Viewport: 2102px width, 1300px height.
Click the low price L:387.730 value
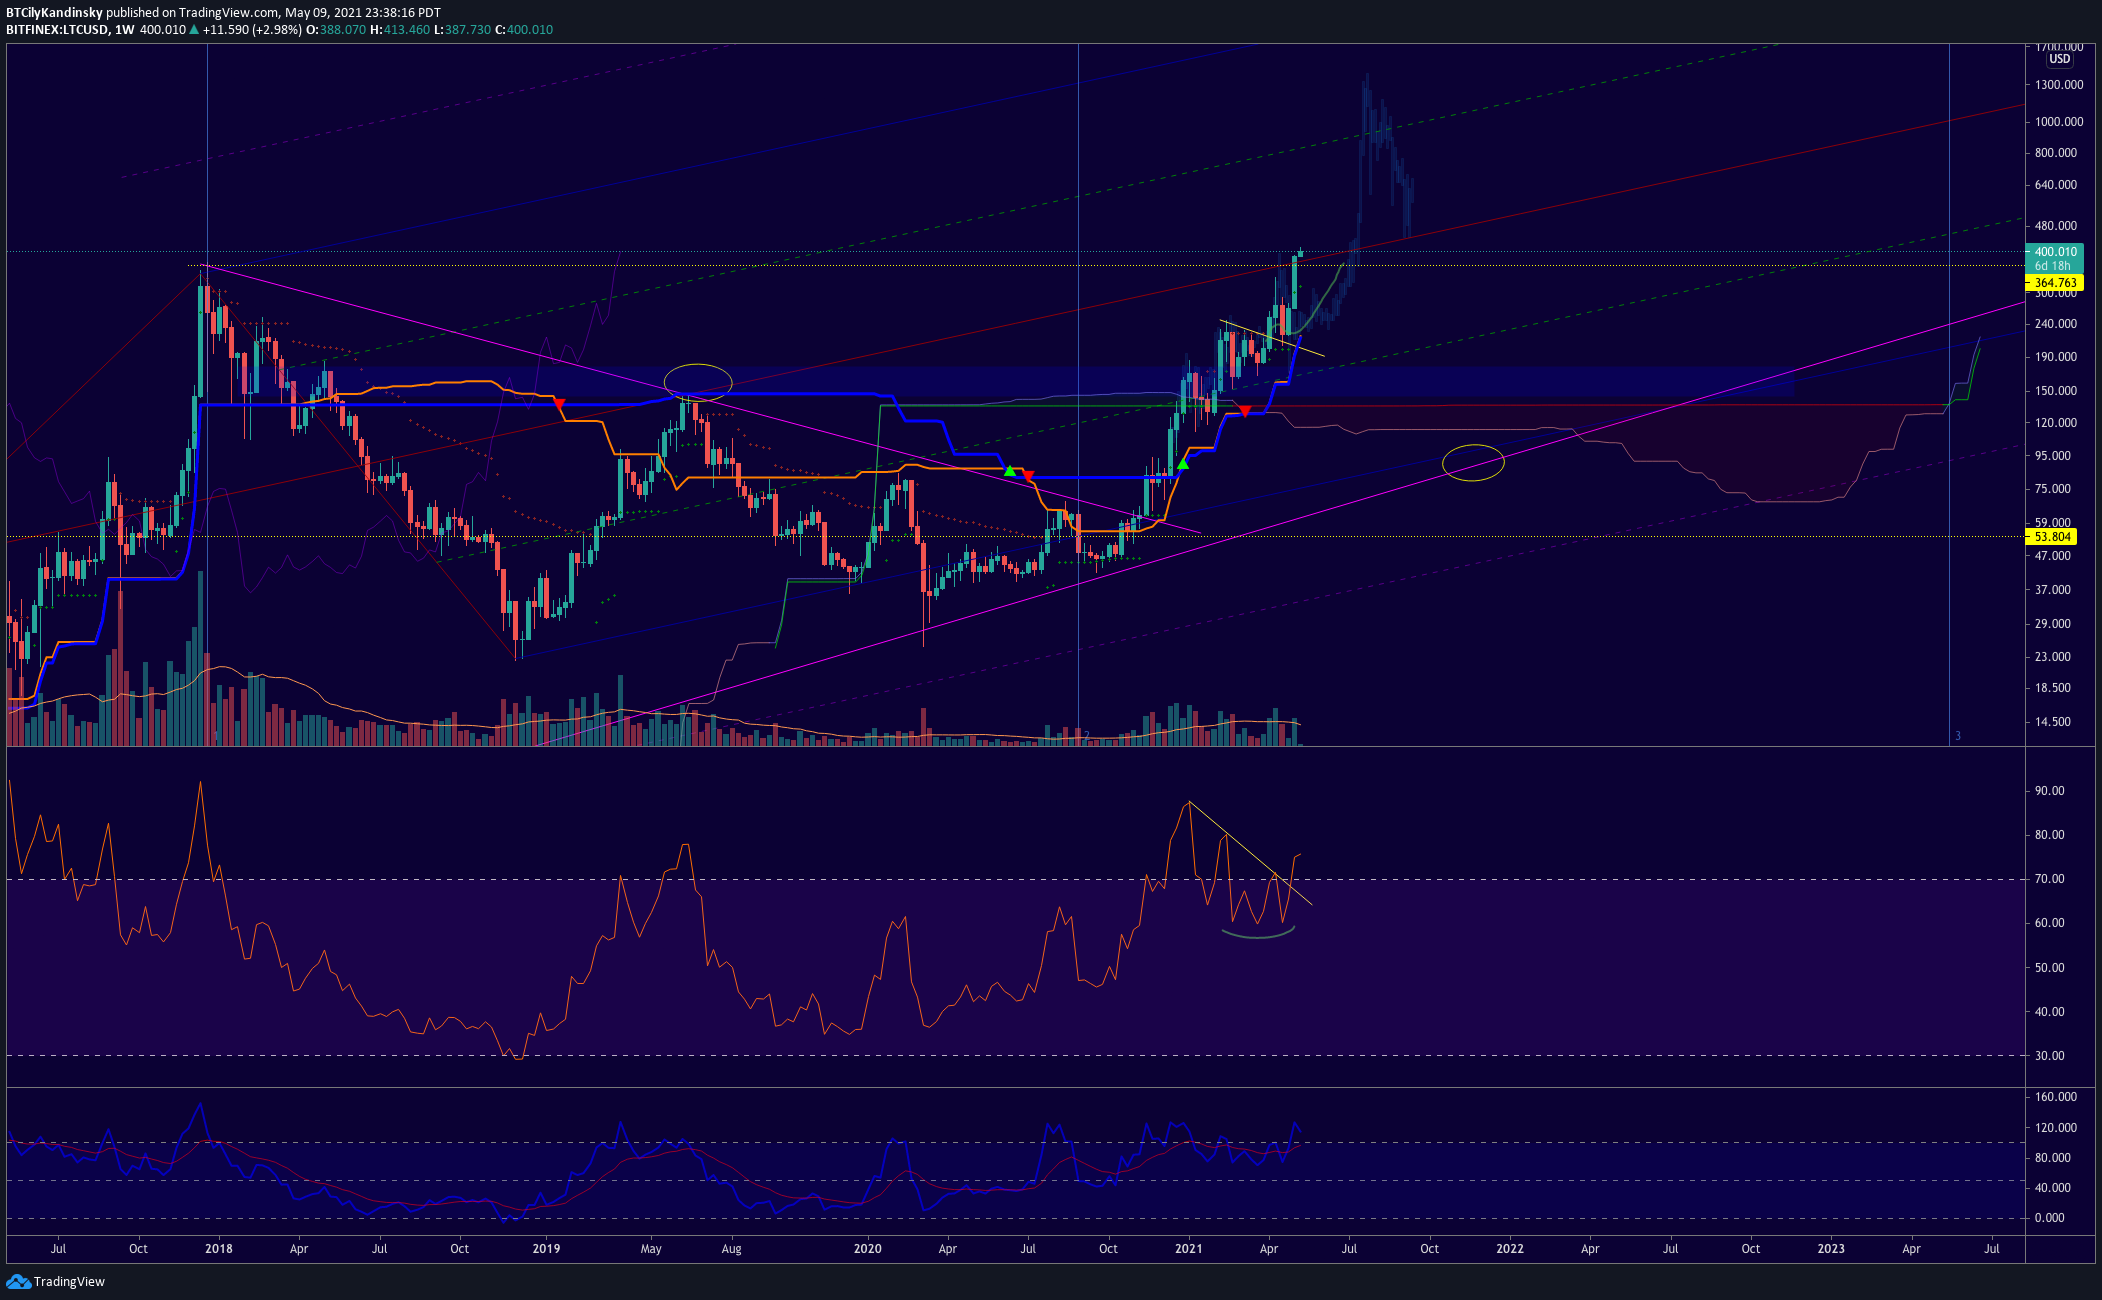coord(463,30)
